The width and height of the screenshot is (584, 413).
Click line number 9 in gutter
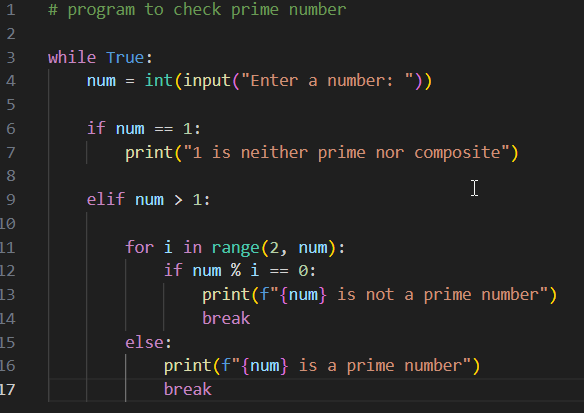[11, 200]
